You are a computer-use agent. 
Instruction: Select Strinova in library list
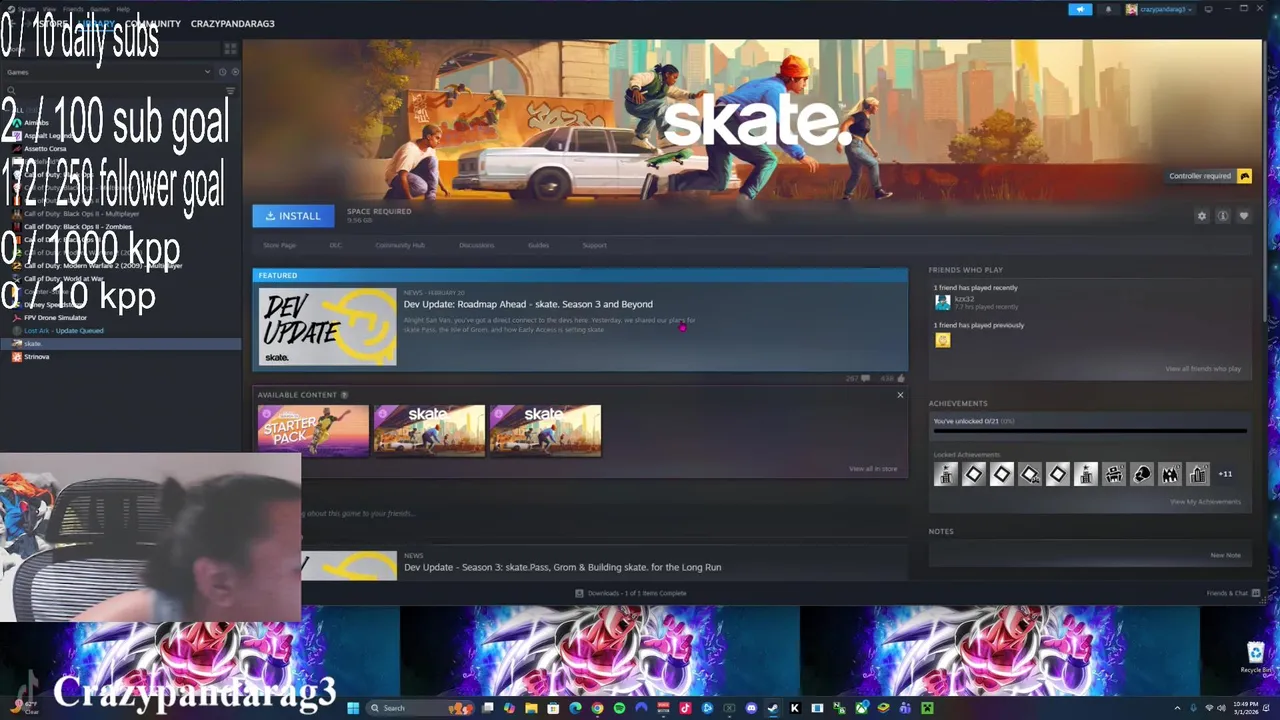click(x=36, y=357)
